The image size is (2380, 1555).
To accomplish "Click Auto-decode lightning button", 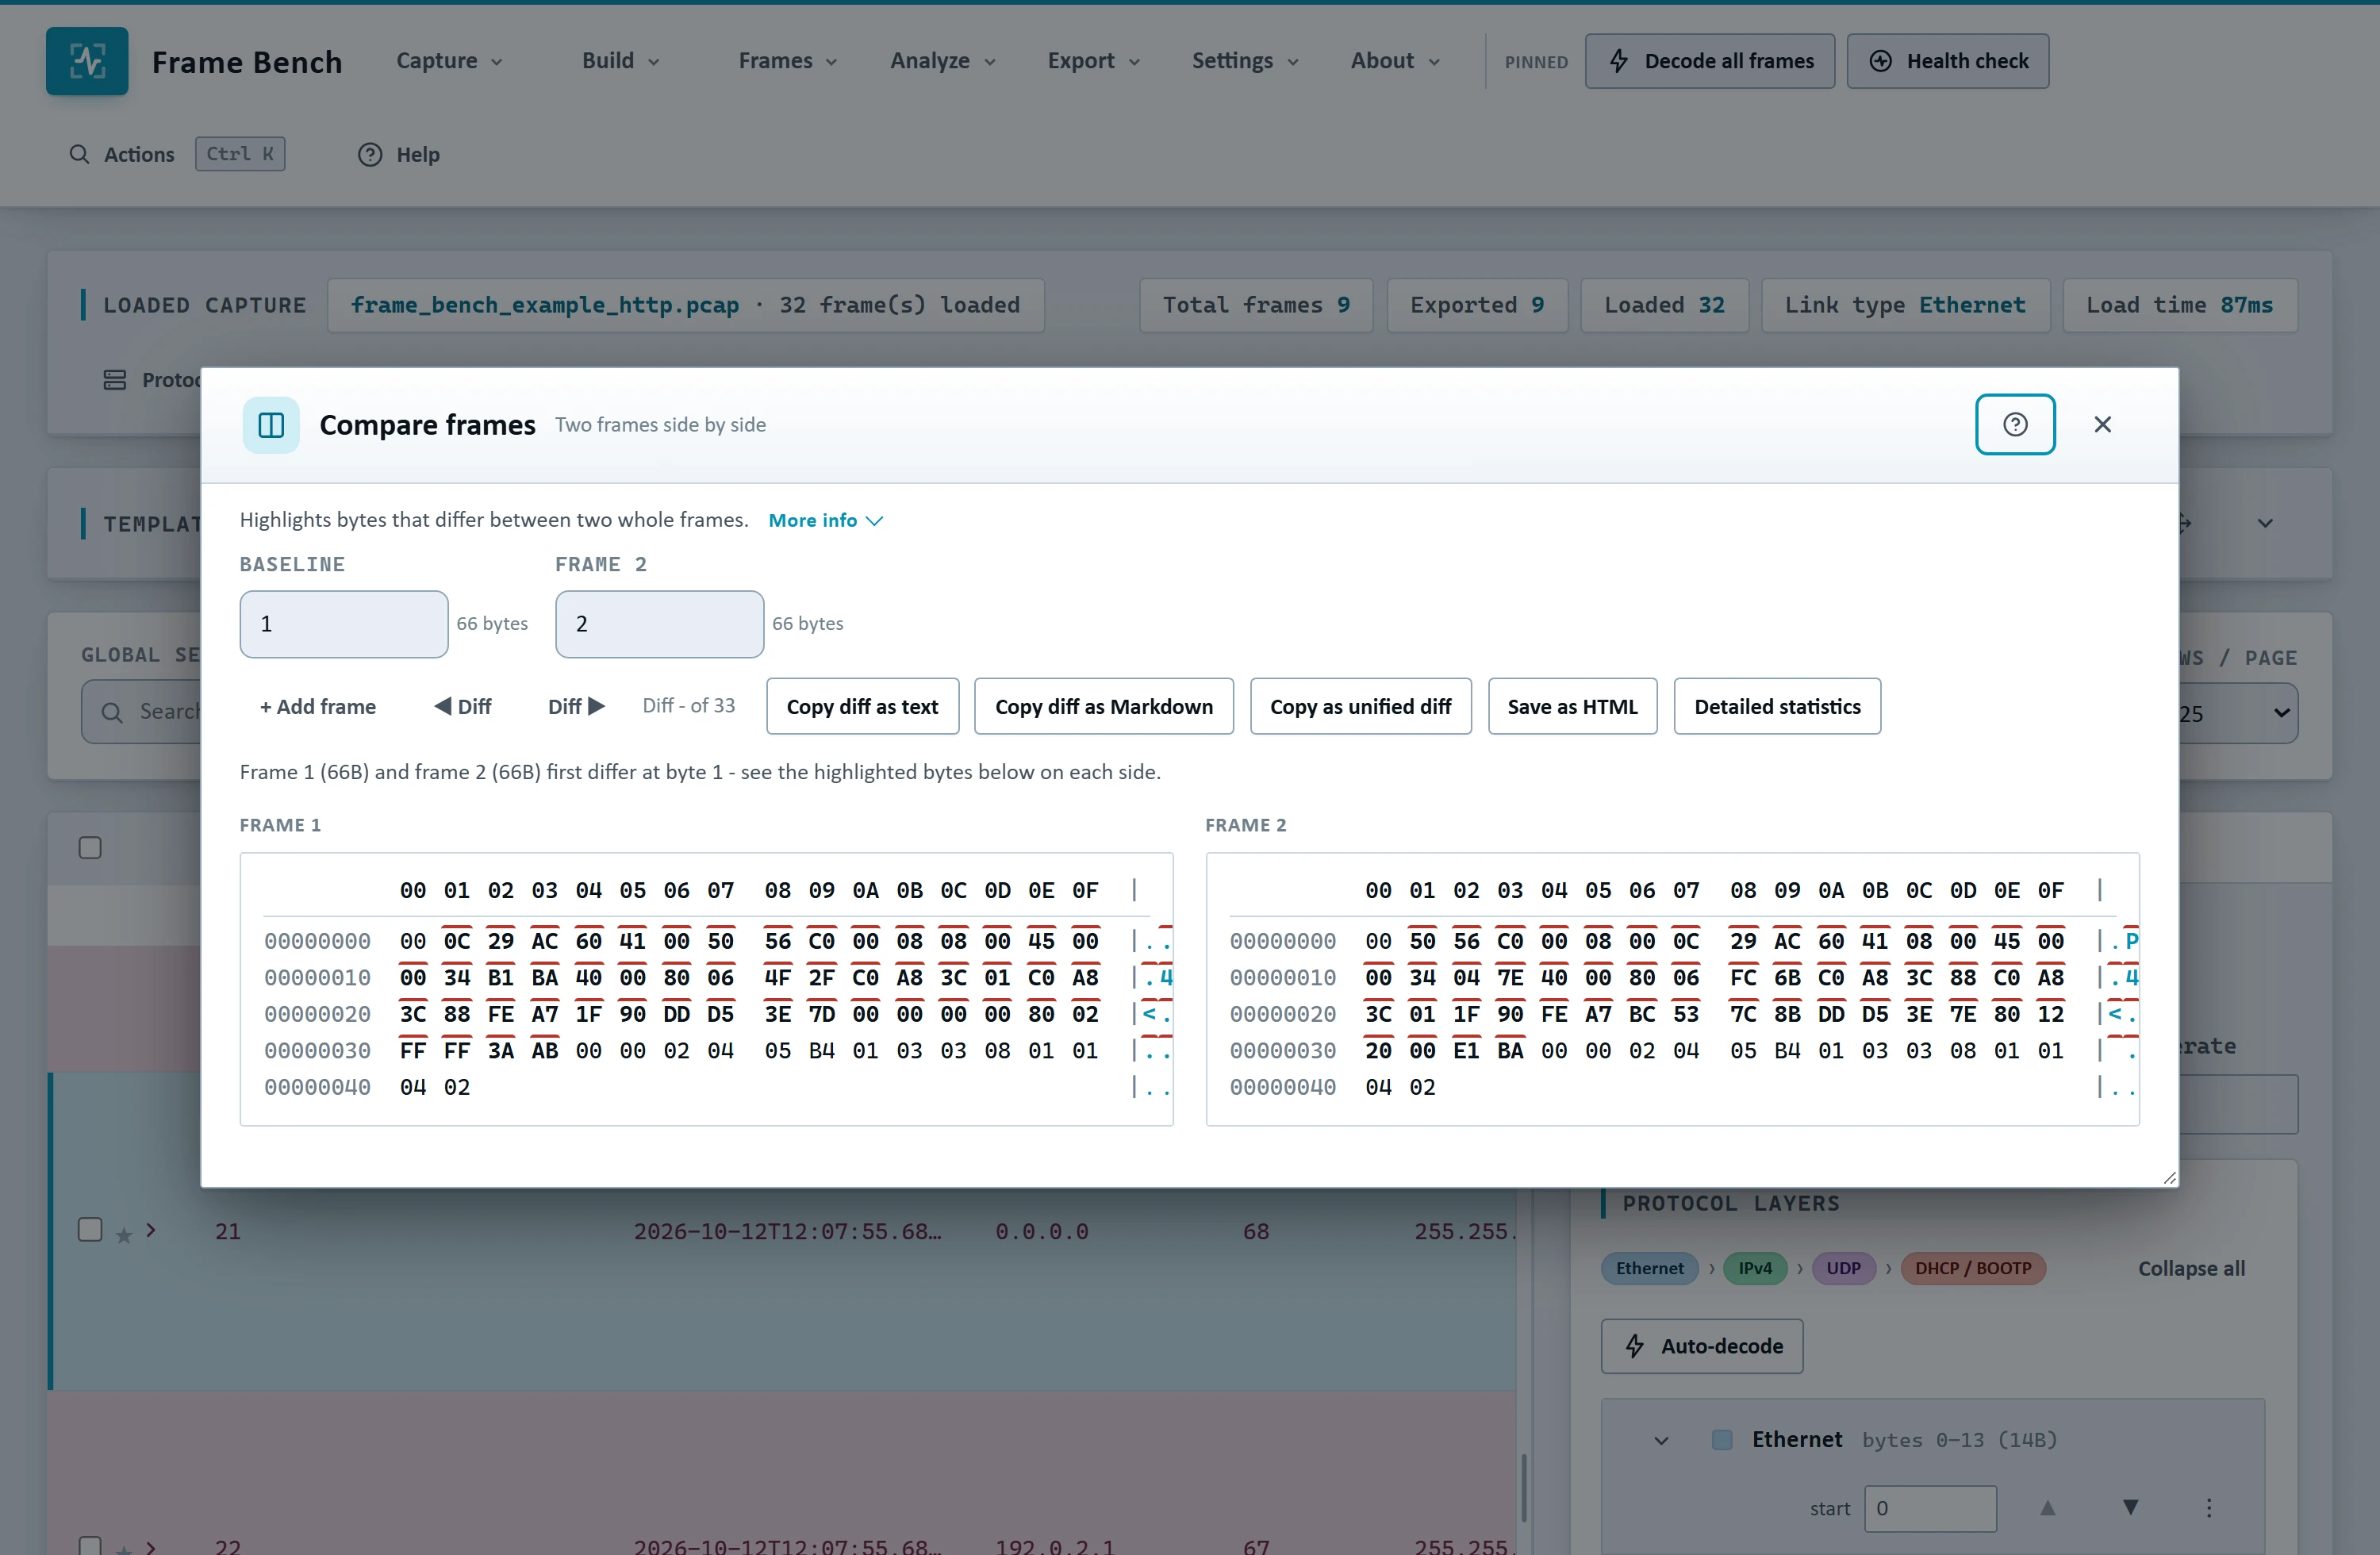I will 1701,1346.
